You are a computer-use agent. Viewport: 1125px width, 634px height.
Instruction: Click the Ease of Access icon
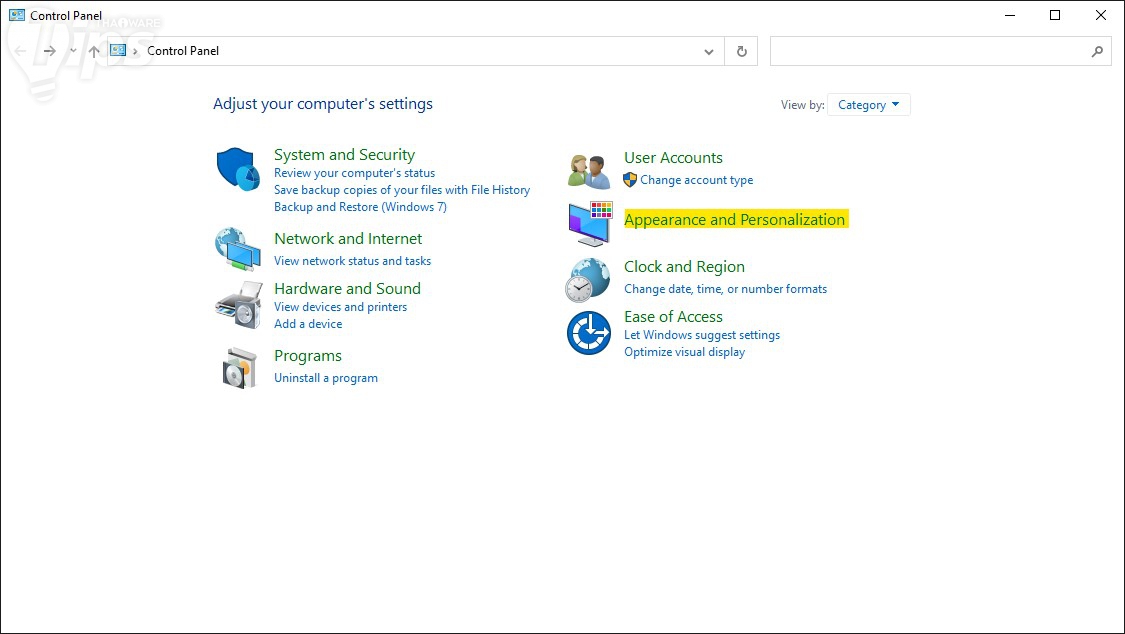[x=588, y=333]
